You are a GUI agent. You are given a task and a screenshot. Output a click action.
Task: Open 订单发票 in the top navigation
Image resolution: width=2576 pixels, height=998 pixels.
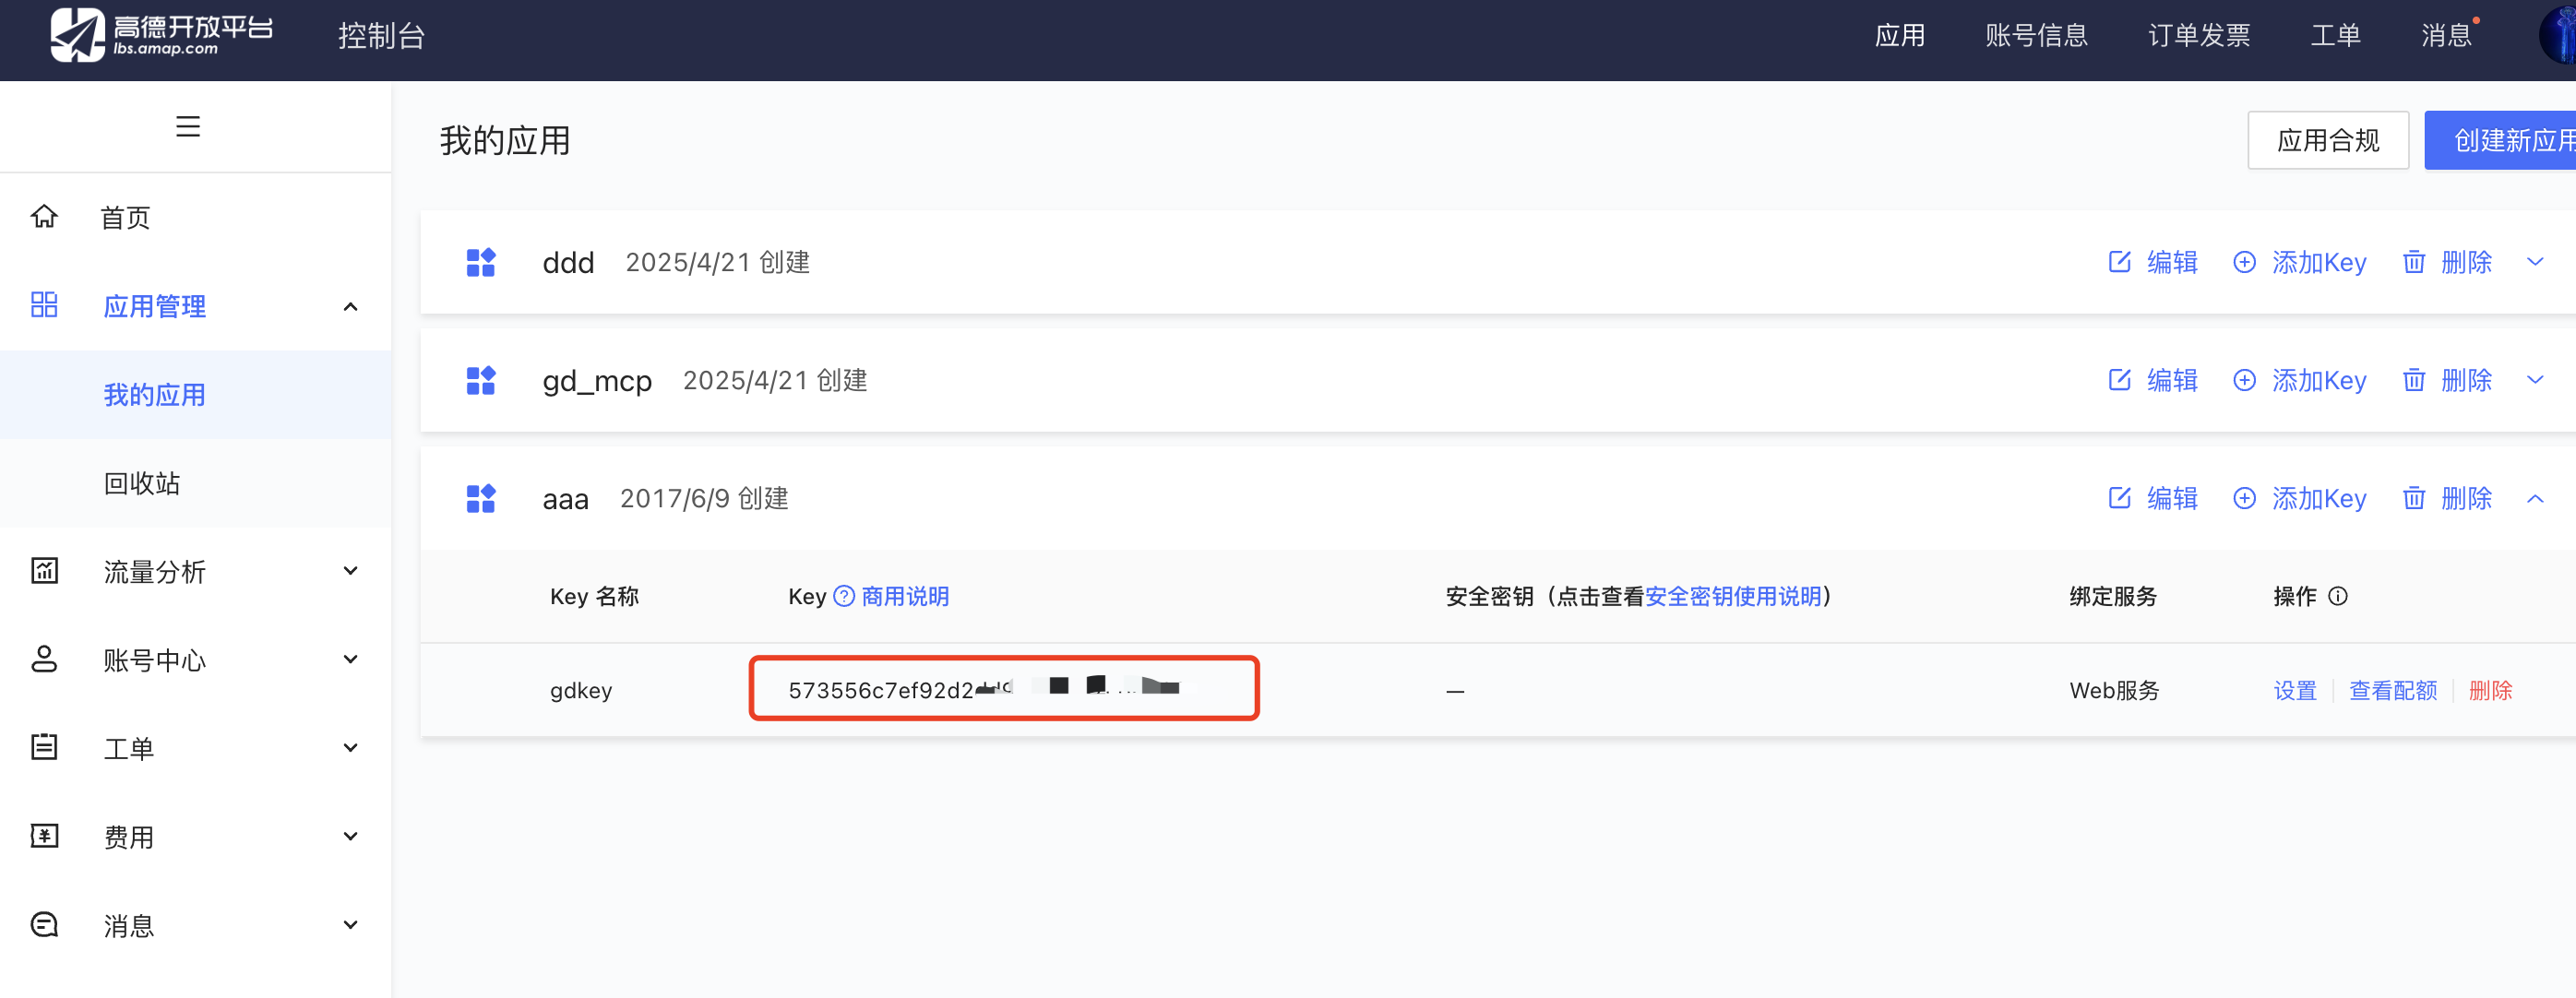(x=2198, y=36)
